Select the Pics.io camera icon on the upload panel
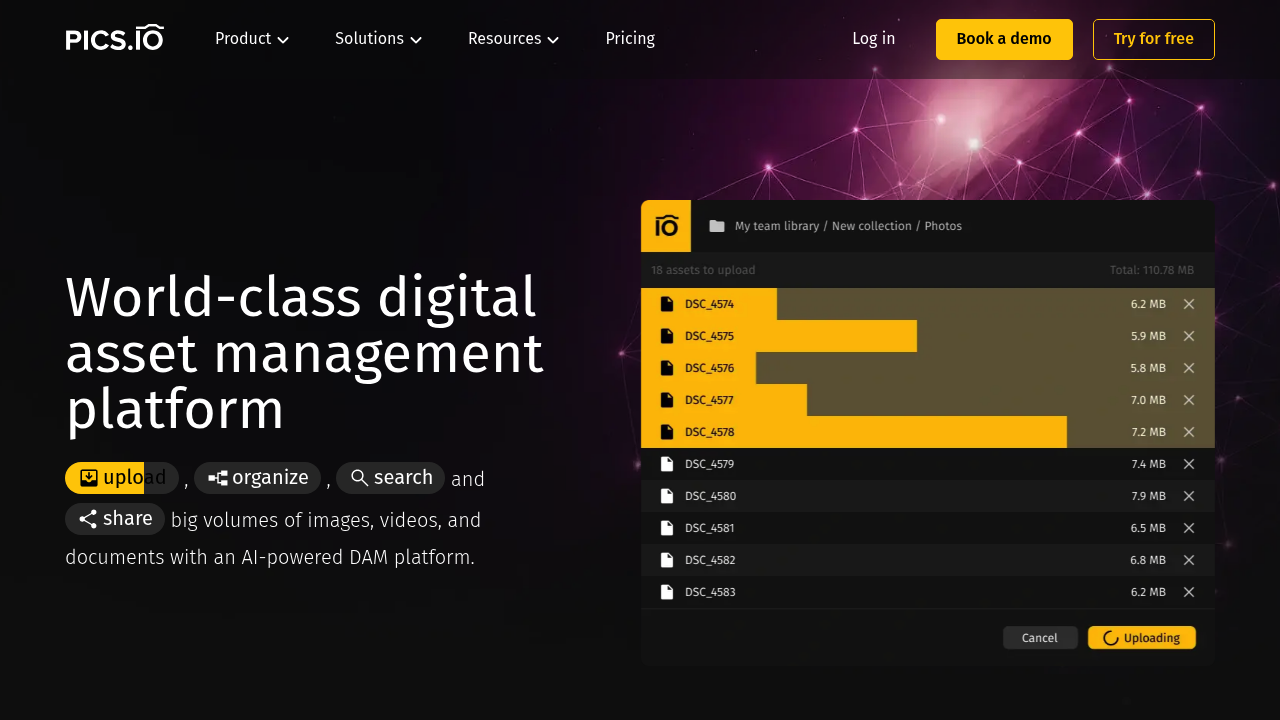Image resolution: width=1280 pixels, height=720 pixels. click(665, 226)
